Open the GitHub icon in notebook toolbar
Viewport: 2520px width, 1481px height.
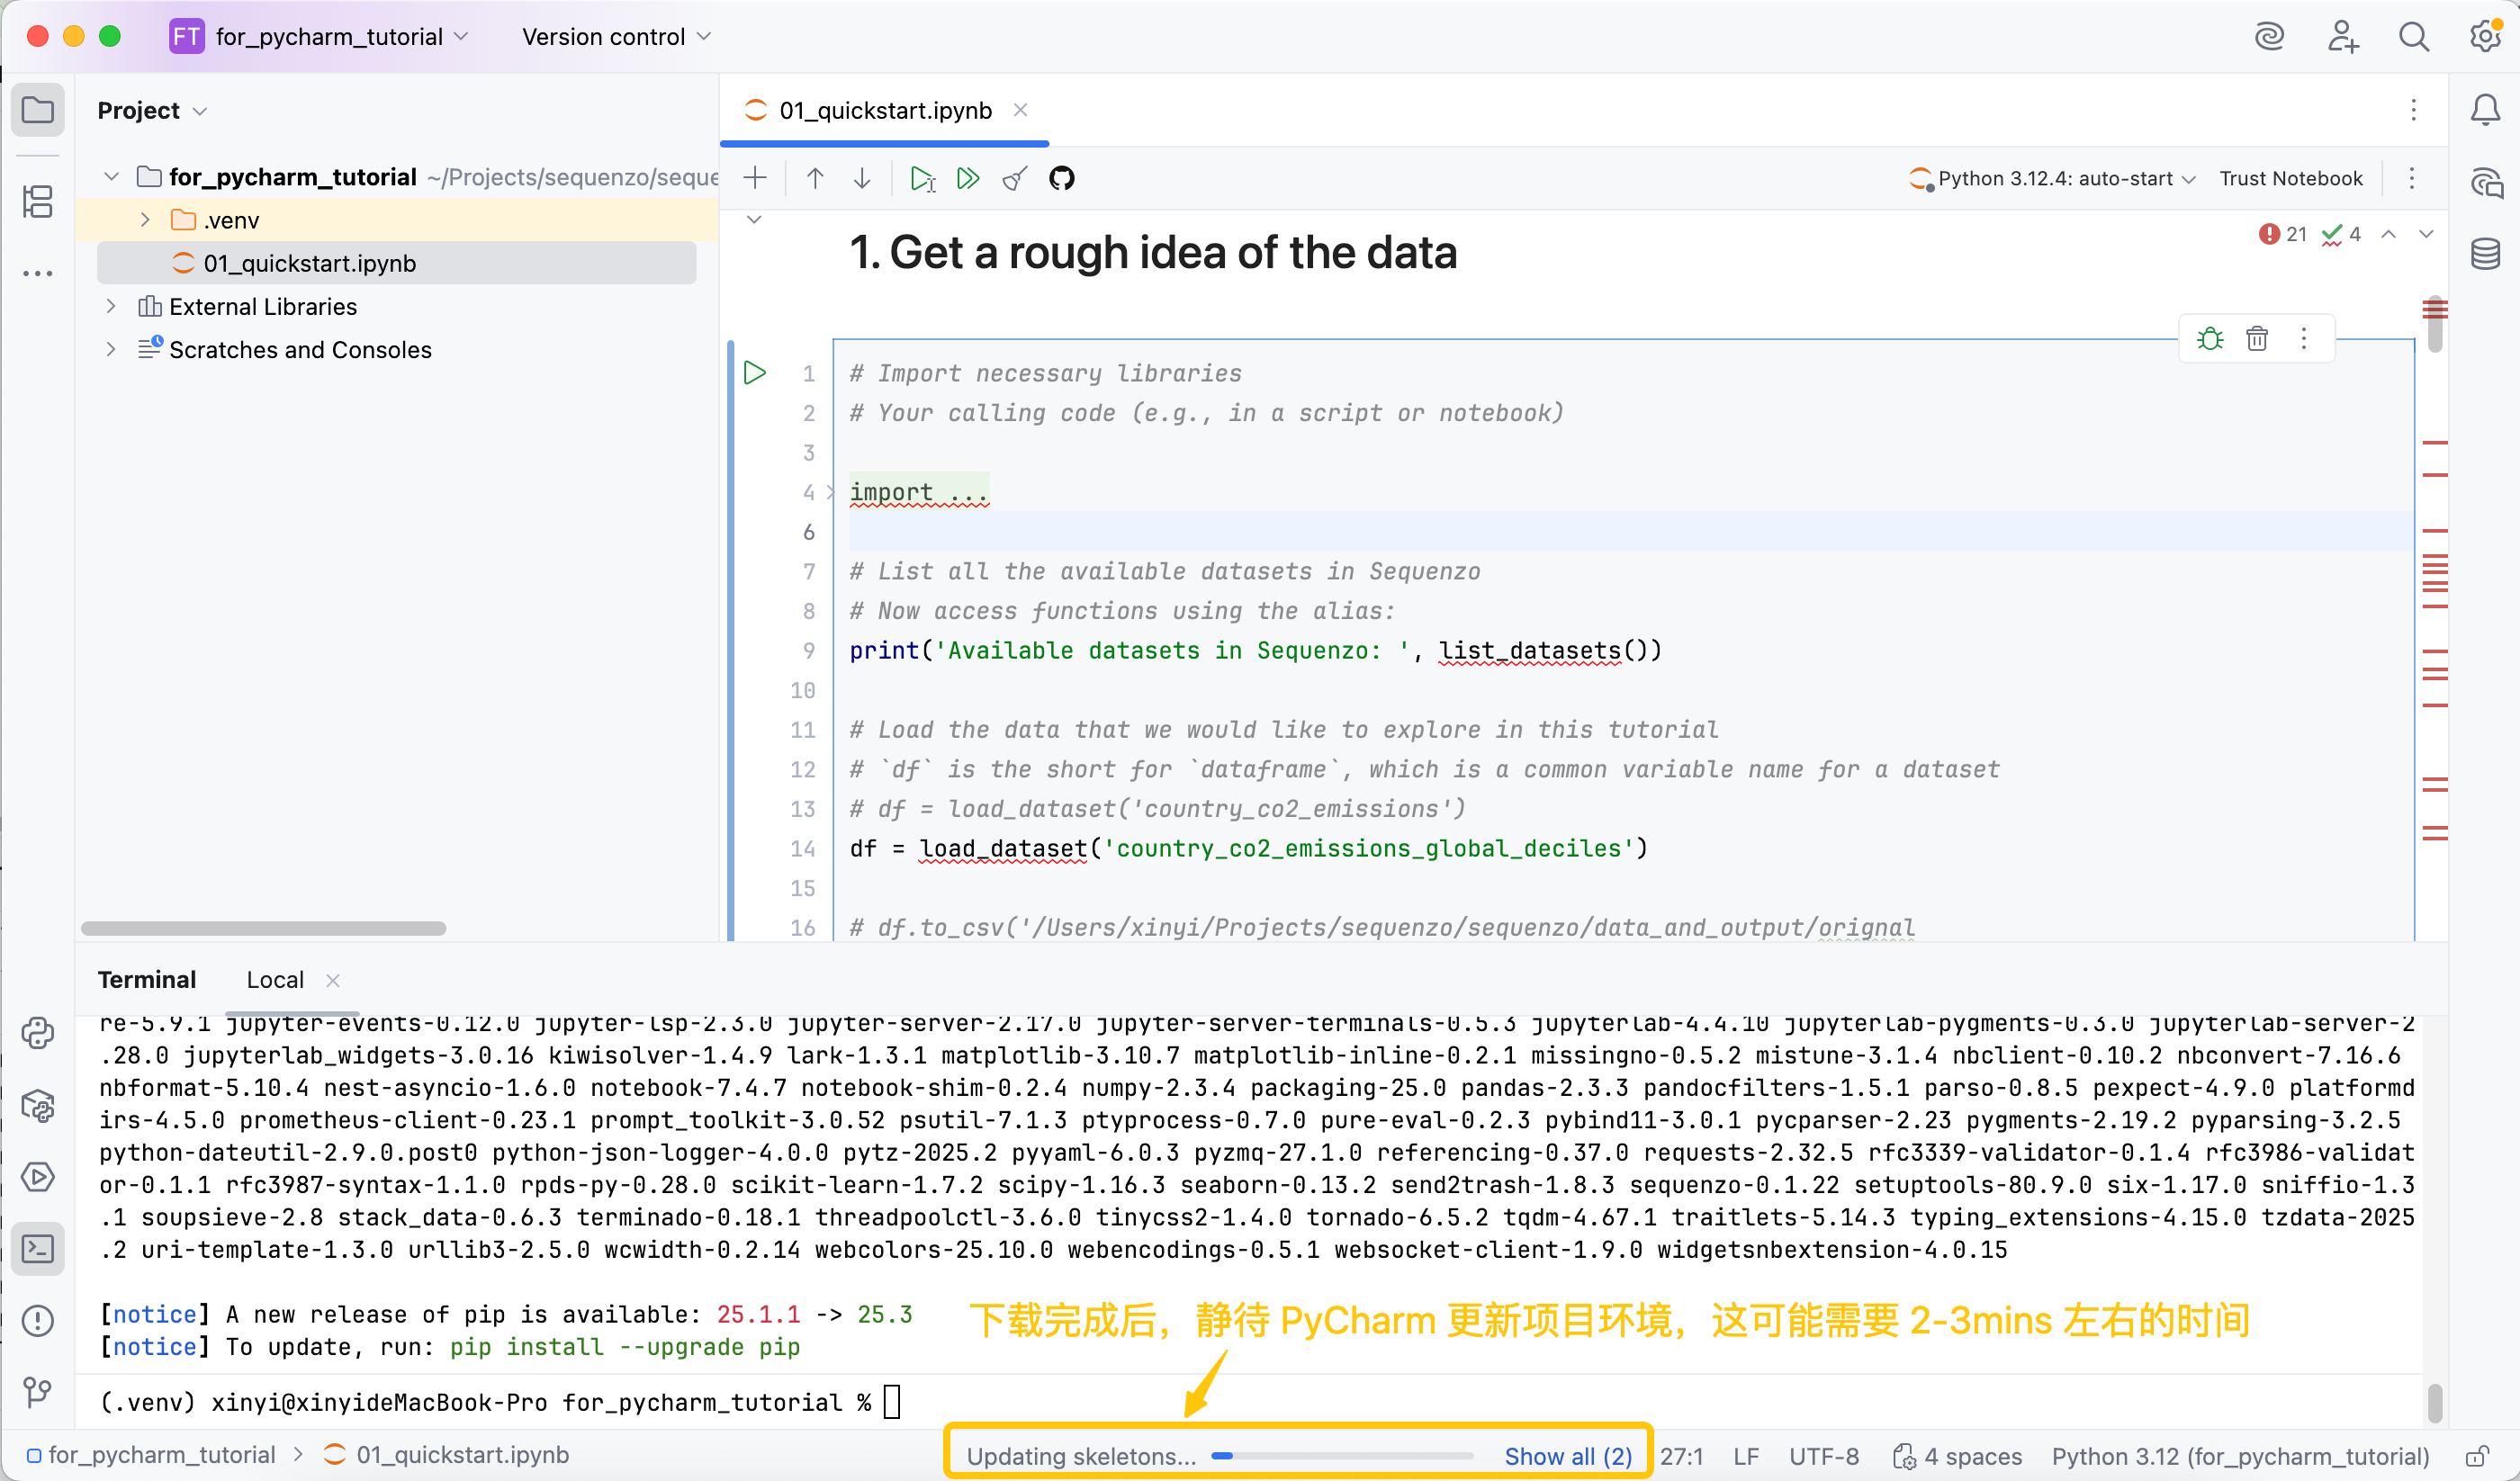(1061, 179)
